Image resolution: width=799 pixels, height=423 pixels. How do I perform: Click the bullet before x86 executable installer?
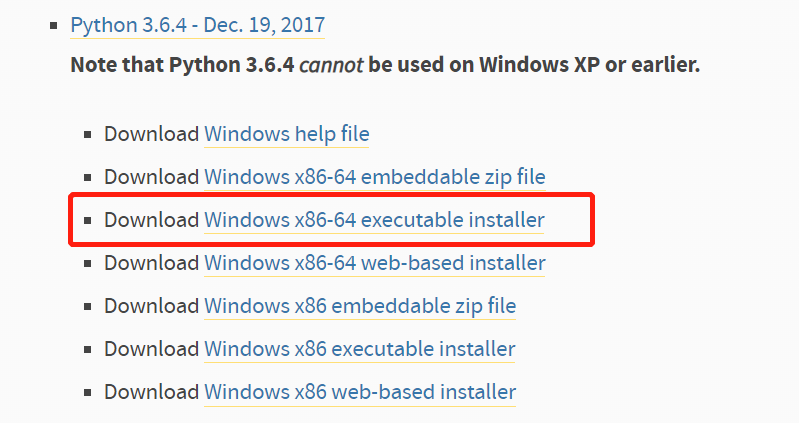88,350
